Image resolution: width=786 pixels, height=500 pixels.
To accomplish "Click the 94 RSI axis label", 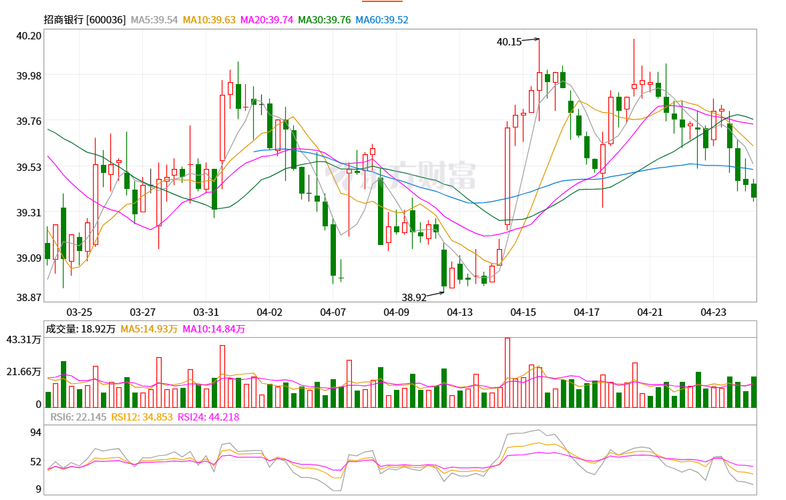I will [x=36, y=432].
